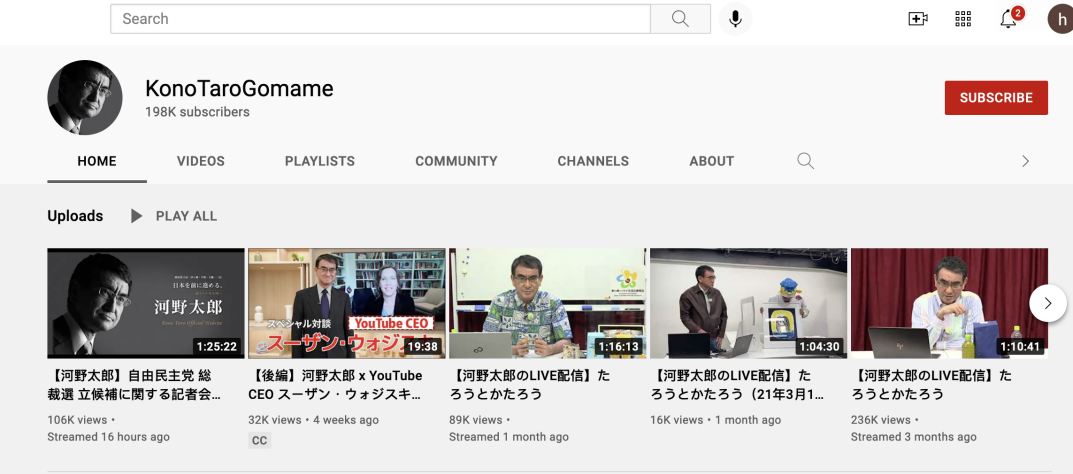The width and height of the screenshot is (1073, 474).
Task: Open the 1:25:22 press conference thumbnail
Action: click(146, 303)
